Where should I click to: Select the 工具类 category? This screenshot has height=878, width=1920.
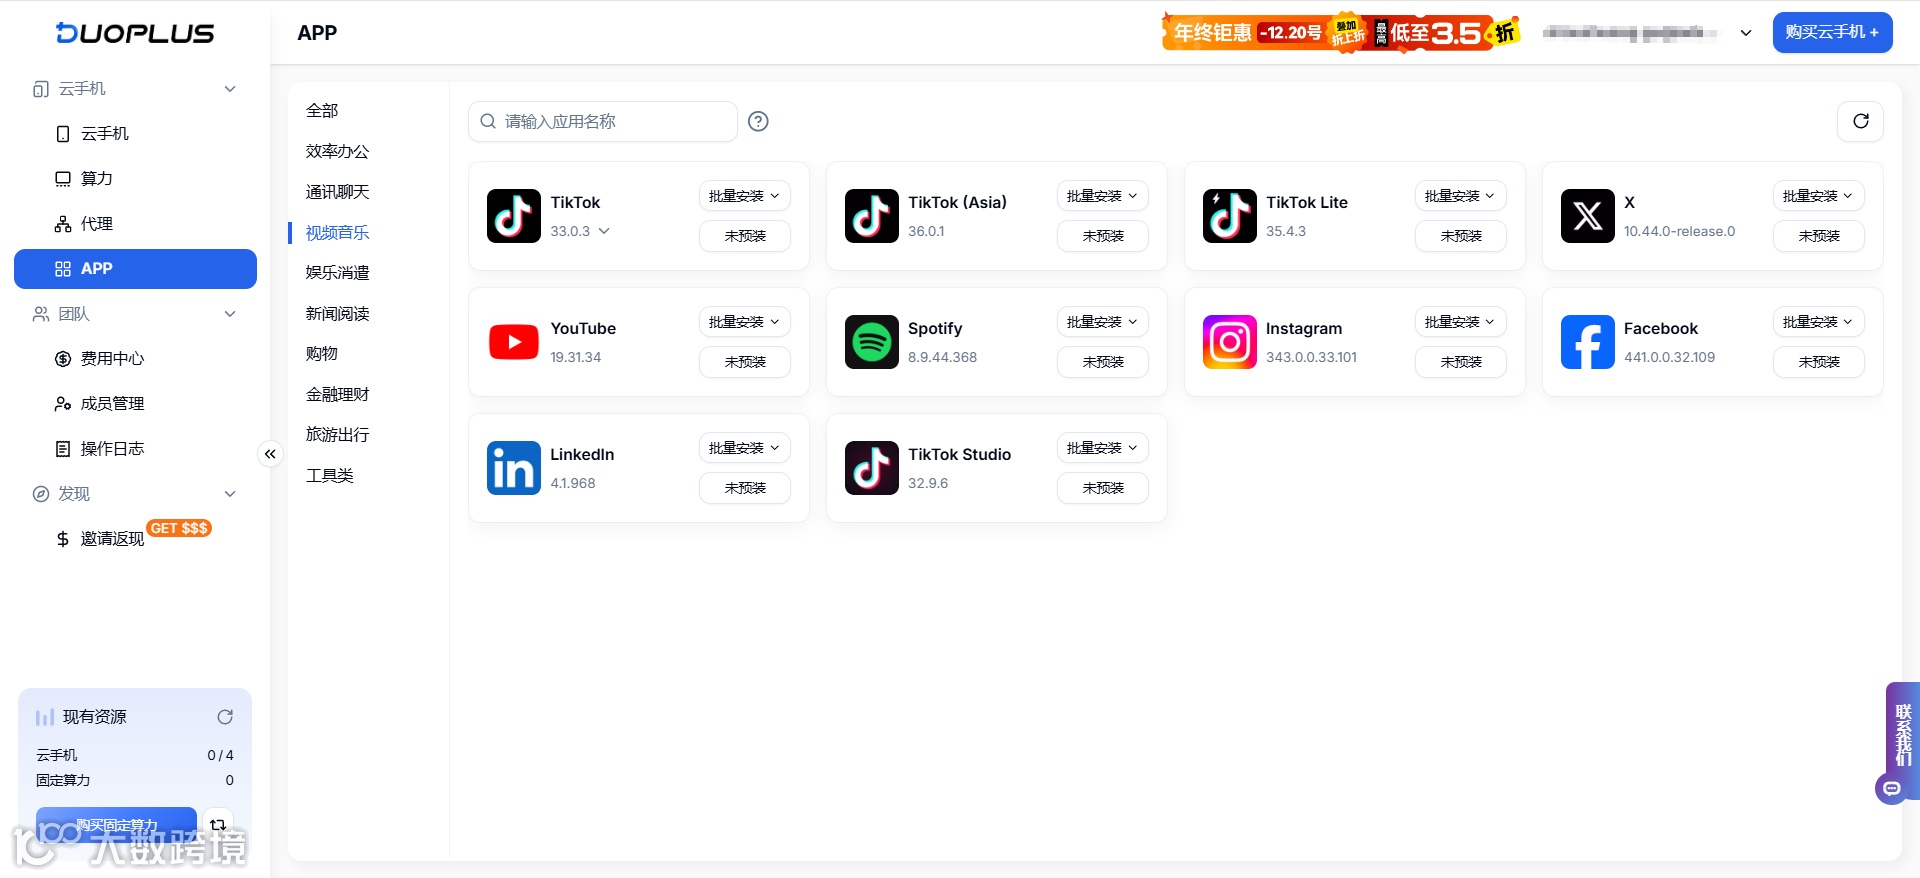(x=330, y=475)
